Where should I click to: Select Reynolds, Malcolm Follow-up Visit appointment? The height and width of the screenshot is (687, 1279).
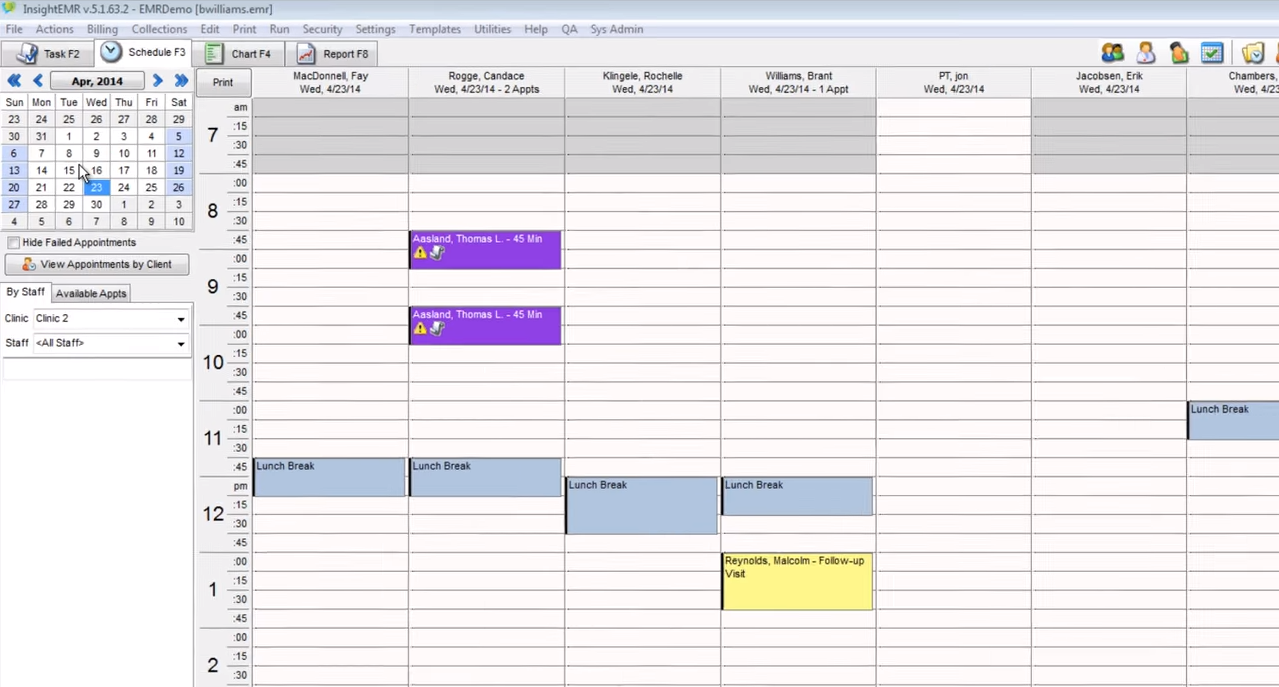(797, 581)
